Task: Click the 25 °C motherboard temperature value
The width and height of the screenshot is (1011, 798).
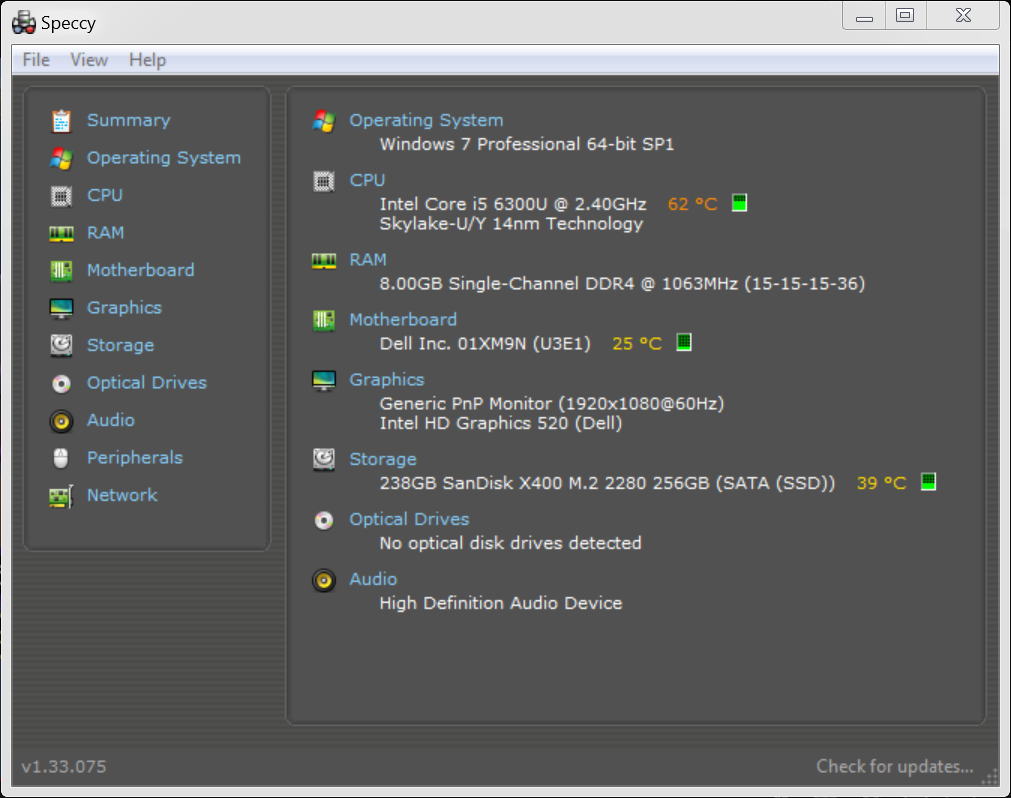Action: [x=637, y=344]
